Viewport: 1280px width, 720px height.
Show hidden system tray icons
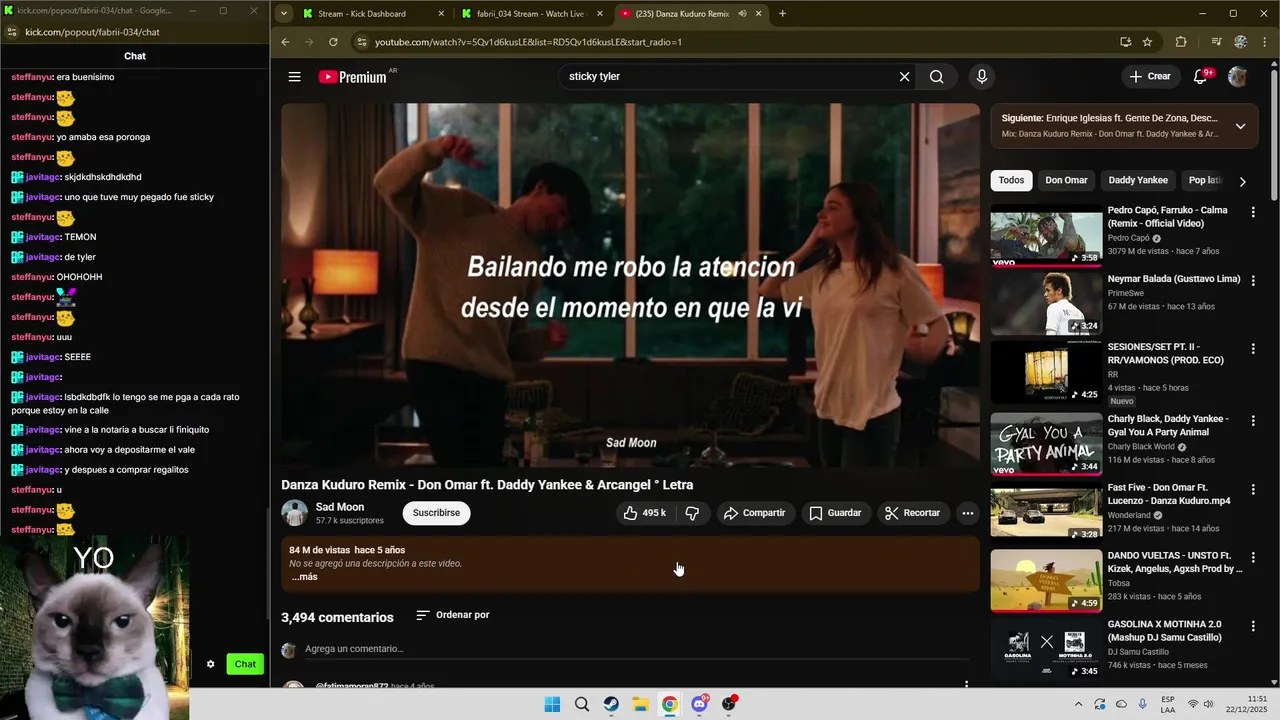click(1078, 704)
